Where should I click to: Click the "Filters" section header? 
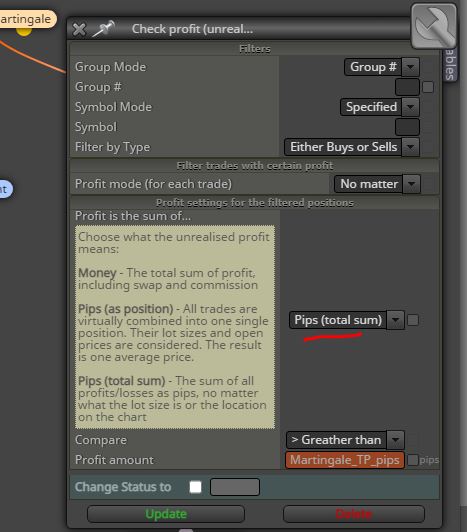[255, 49]
